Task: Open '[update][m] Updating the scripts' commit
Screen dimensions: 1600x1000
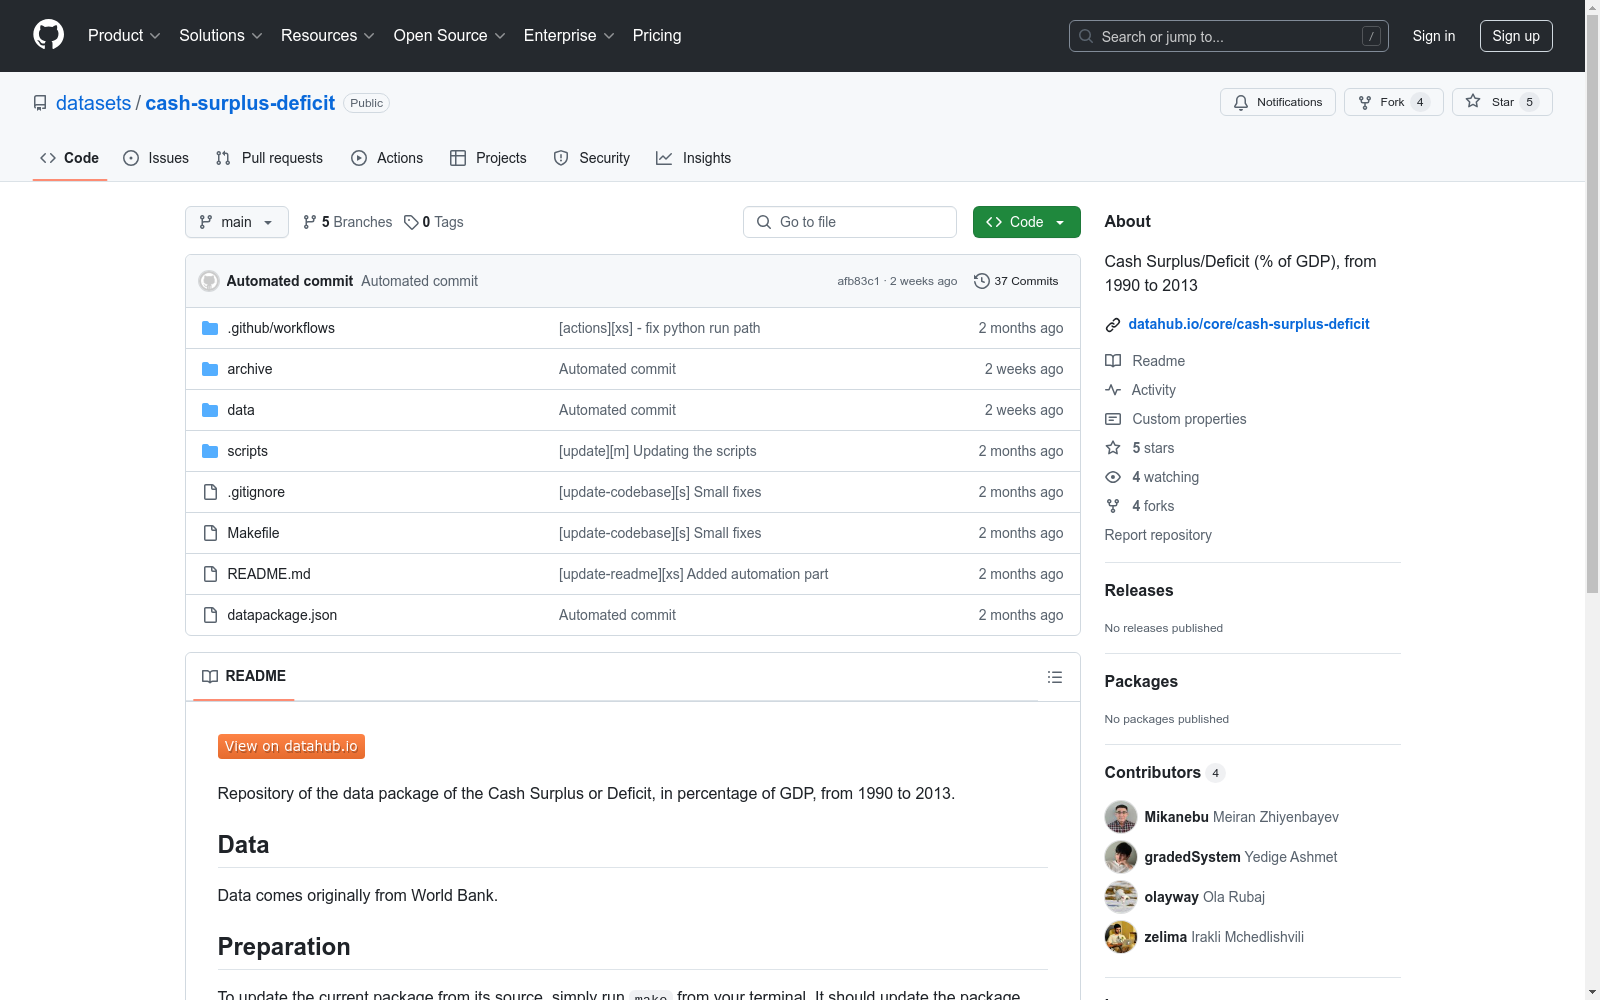Action: pyautogui.click(x=657, y=451)
